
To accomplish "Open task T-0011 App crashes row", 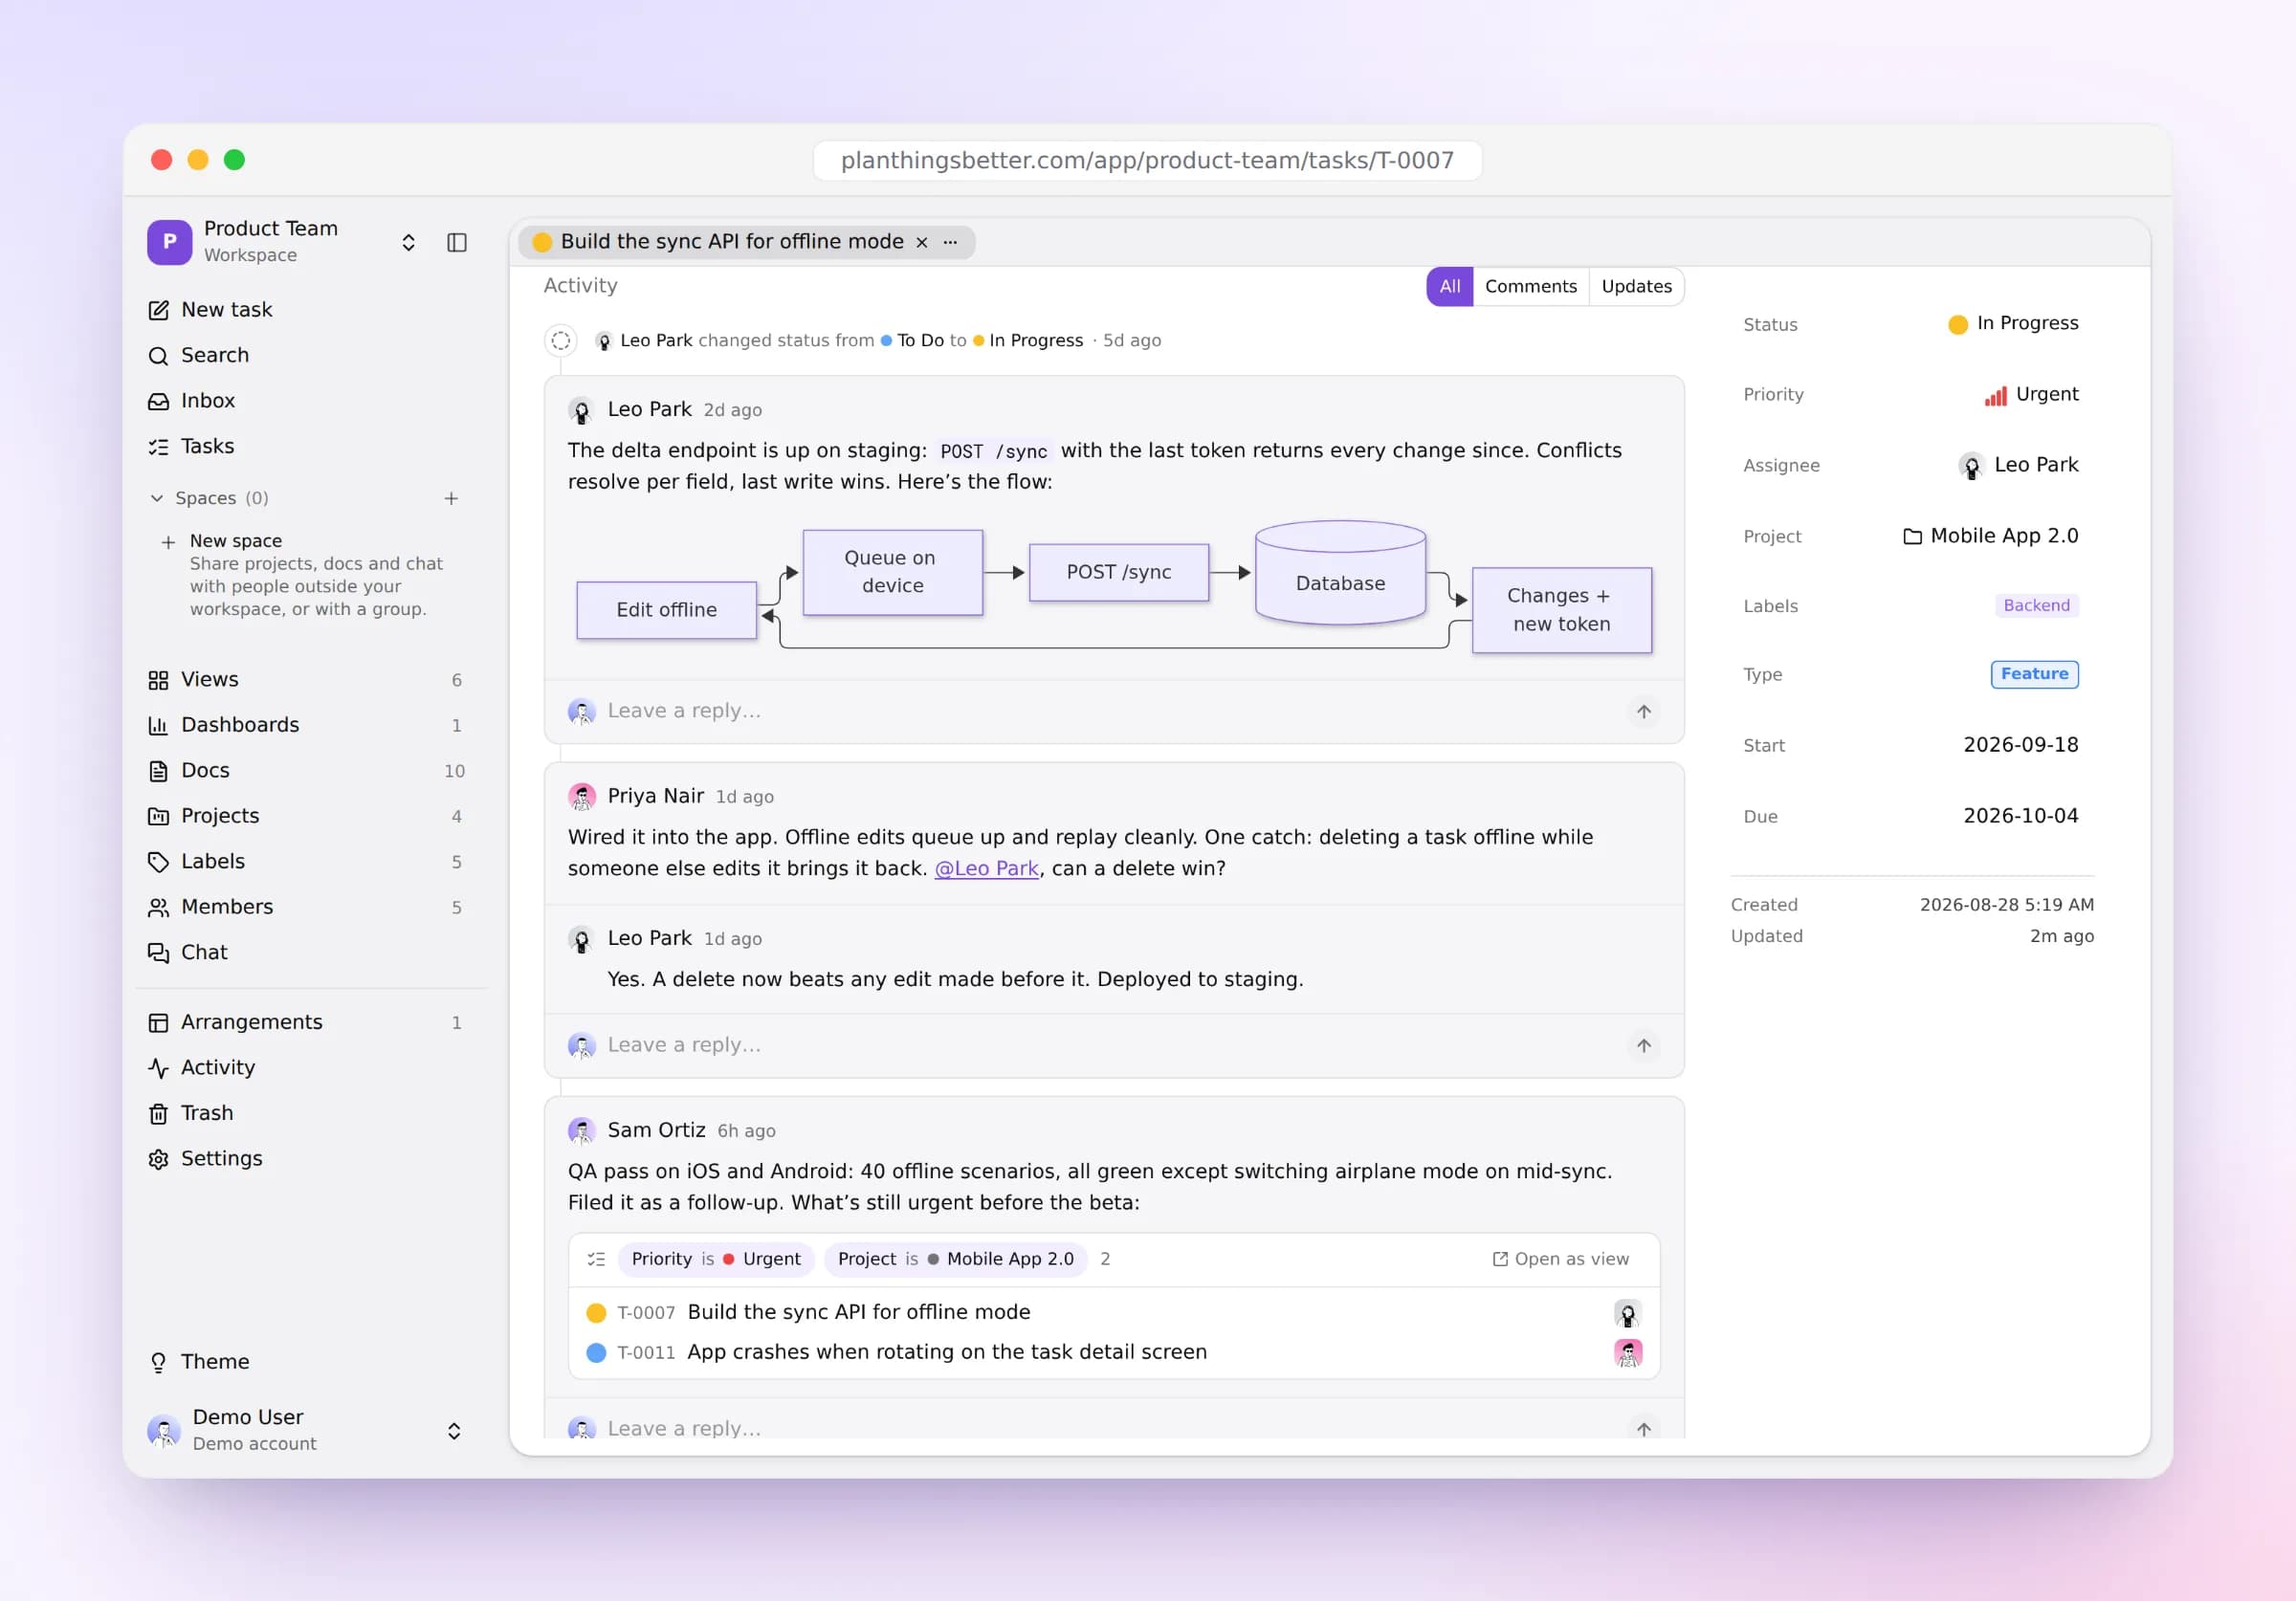I will coord(1114,1352).
